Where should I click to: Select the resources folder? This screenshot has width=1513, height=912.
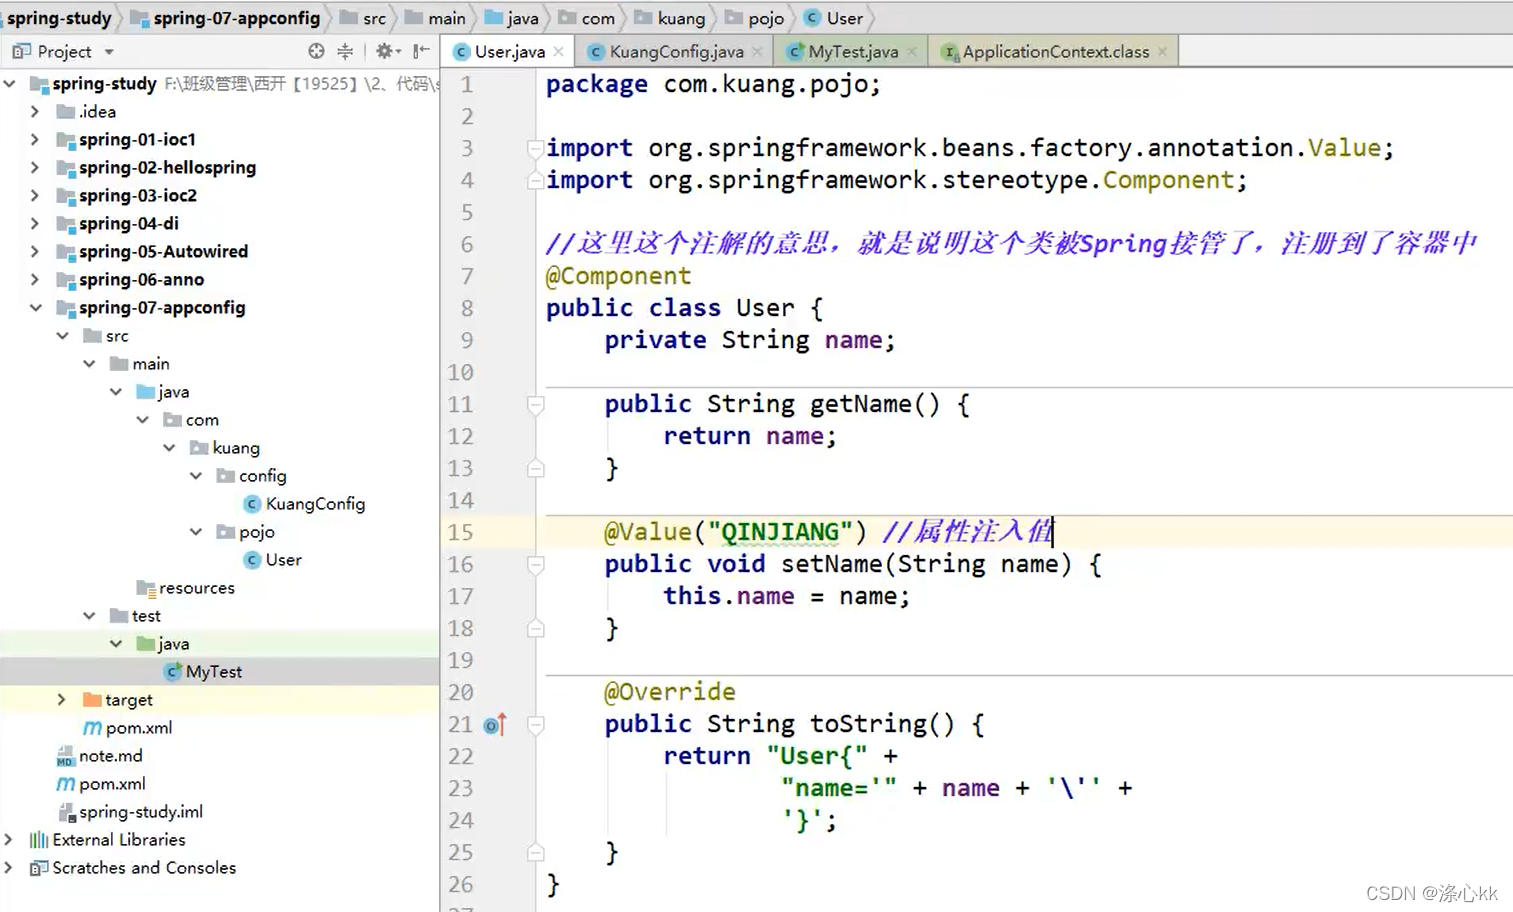[x=186, y=588]
